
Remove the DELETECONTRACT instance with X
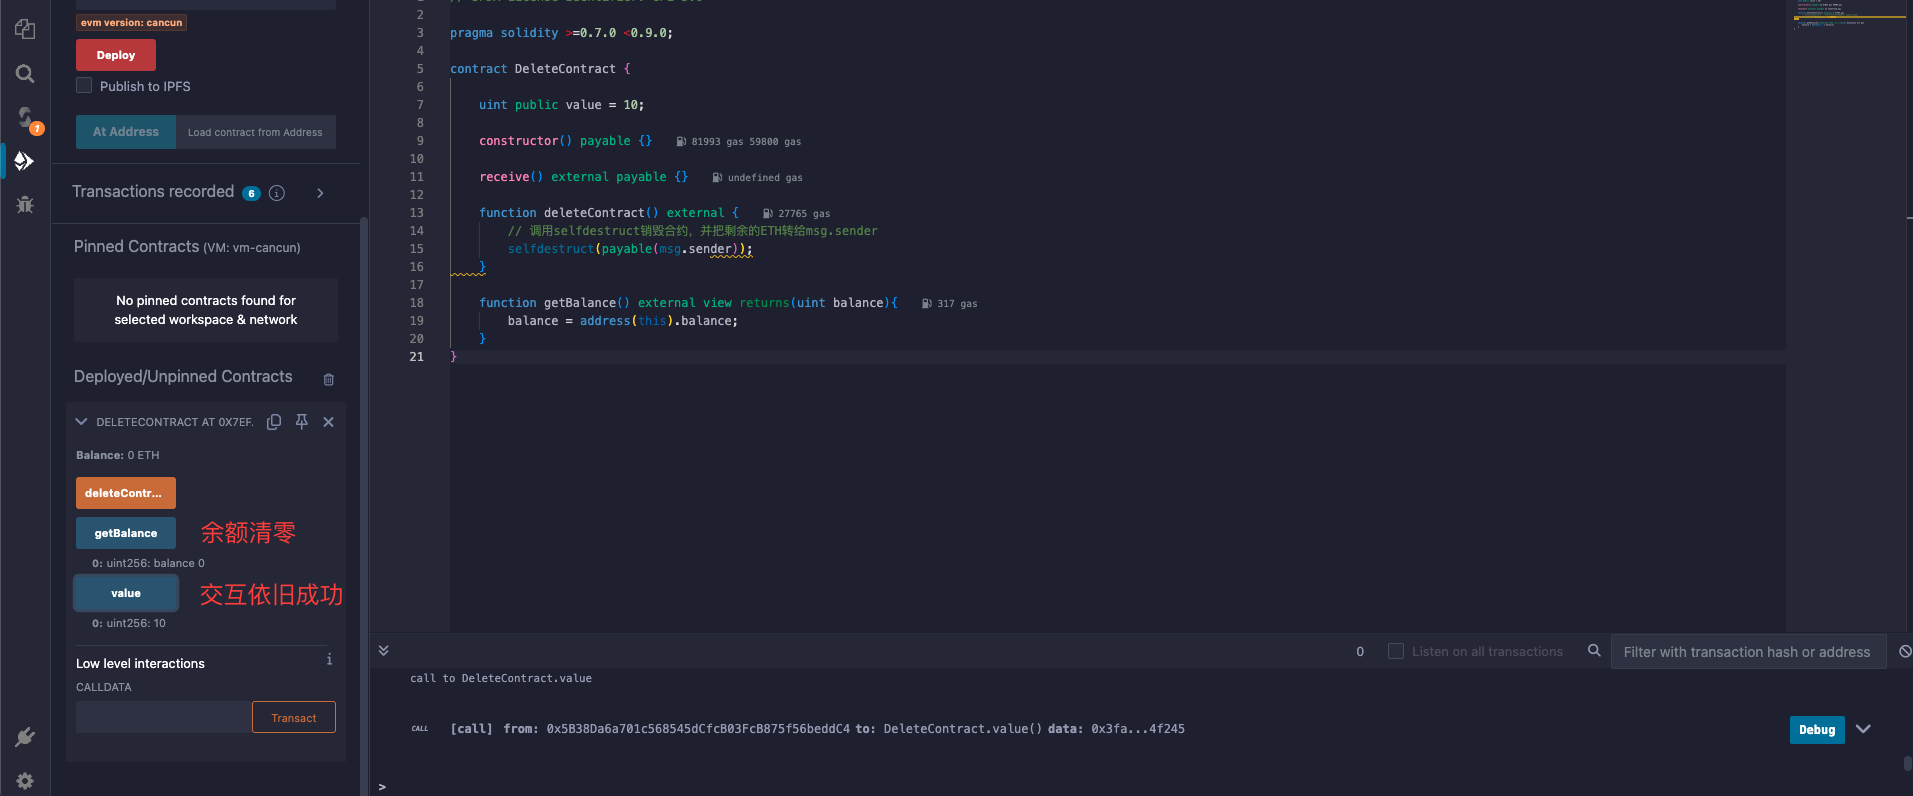328,422
